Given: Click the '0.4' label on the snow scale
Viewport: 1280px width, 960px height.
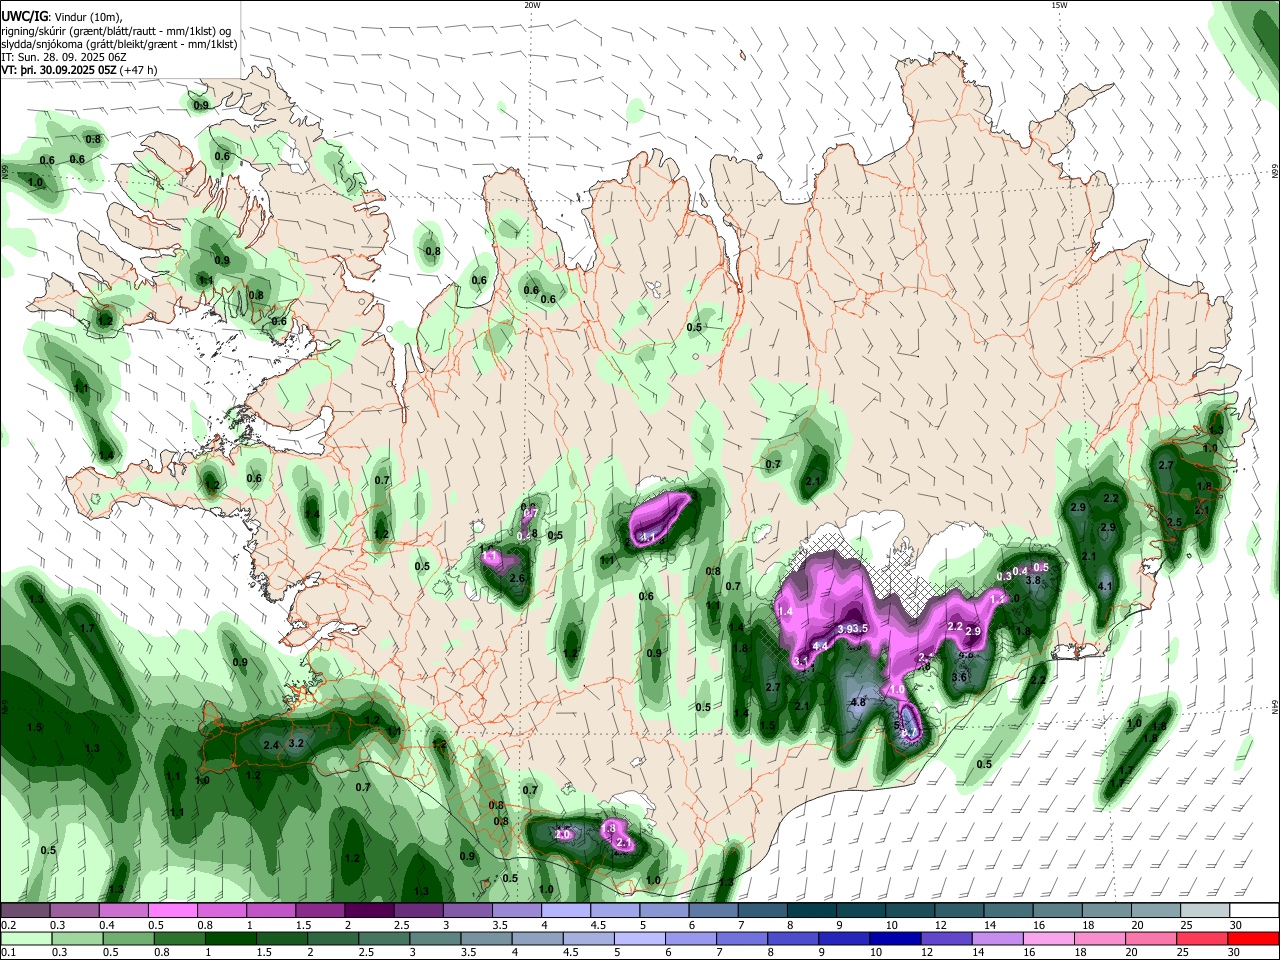Looking at the screenshot, I should (105, 925).
